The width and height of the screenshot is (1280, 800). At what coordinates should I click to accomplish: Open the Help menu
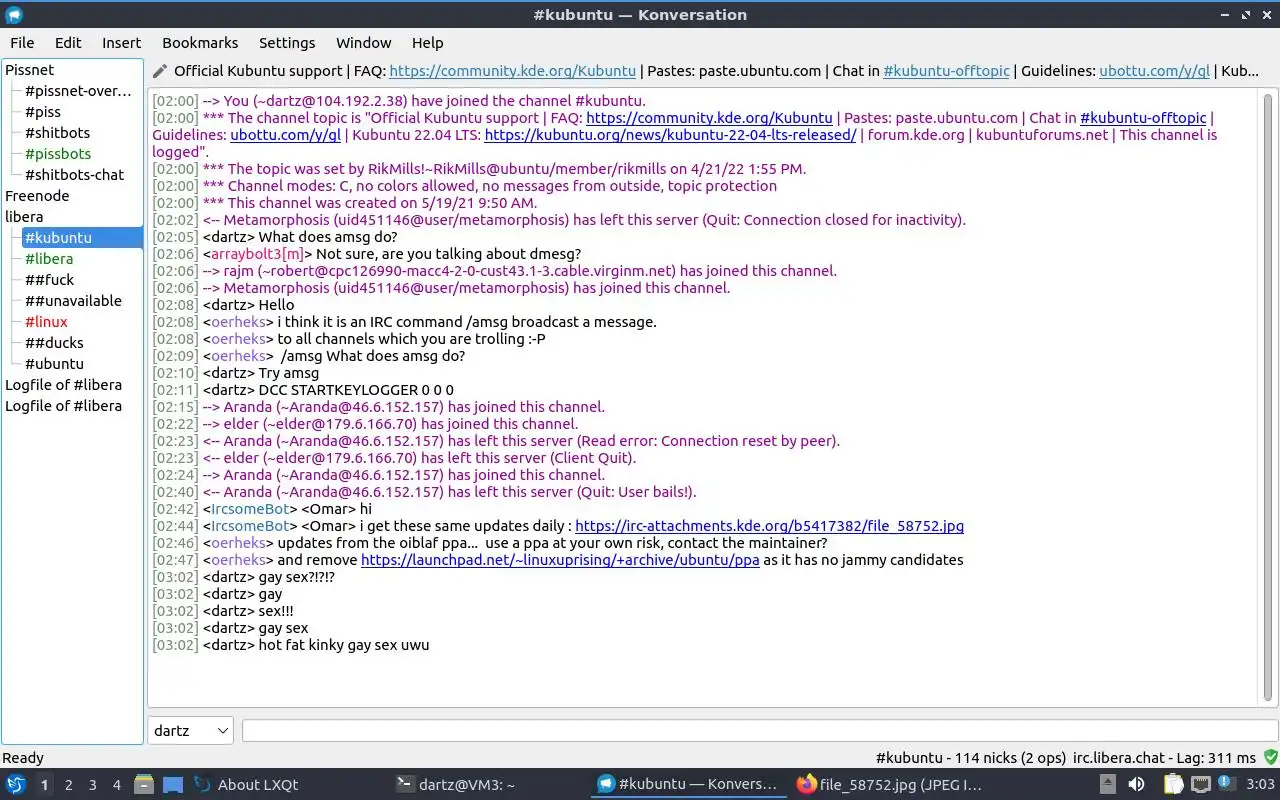click(427, 43)
